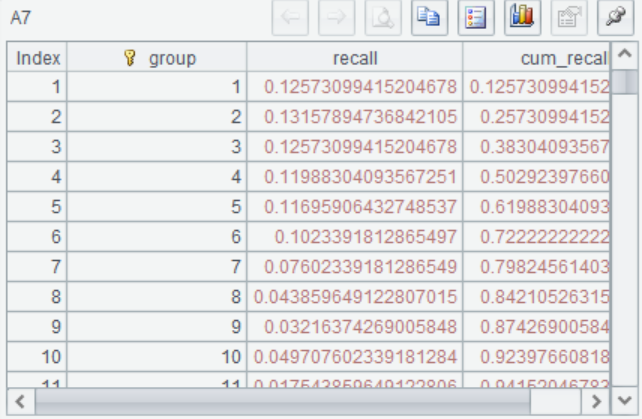
Task: Click the key icon in group header
Action: pyautogui.click(x=128, y=58)
